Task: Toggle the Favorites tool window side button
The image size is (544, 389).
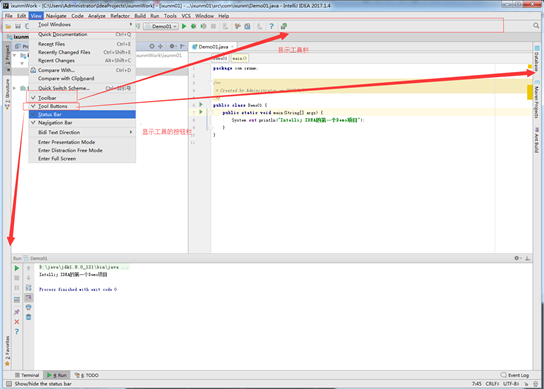Action: pyautogui.click(x=7, y=351)
